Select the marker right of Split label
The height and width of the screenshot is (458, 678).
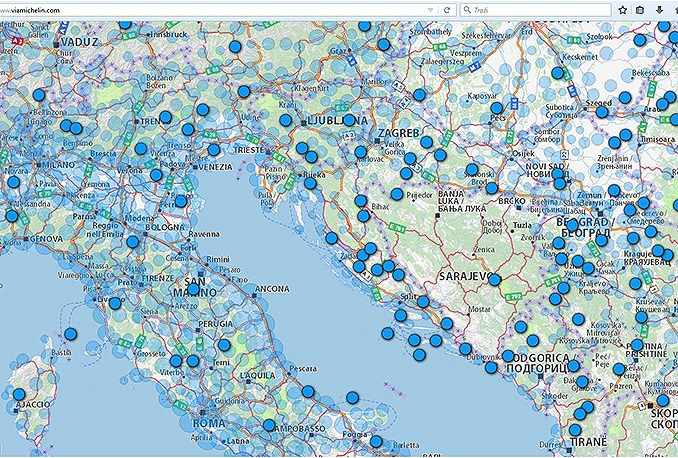point(423,301)
